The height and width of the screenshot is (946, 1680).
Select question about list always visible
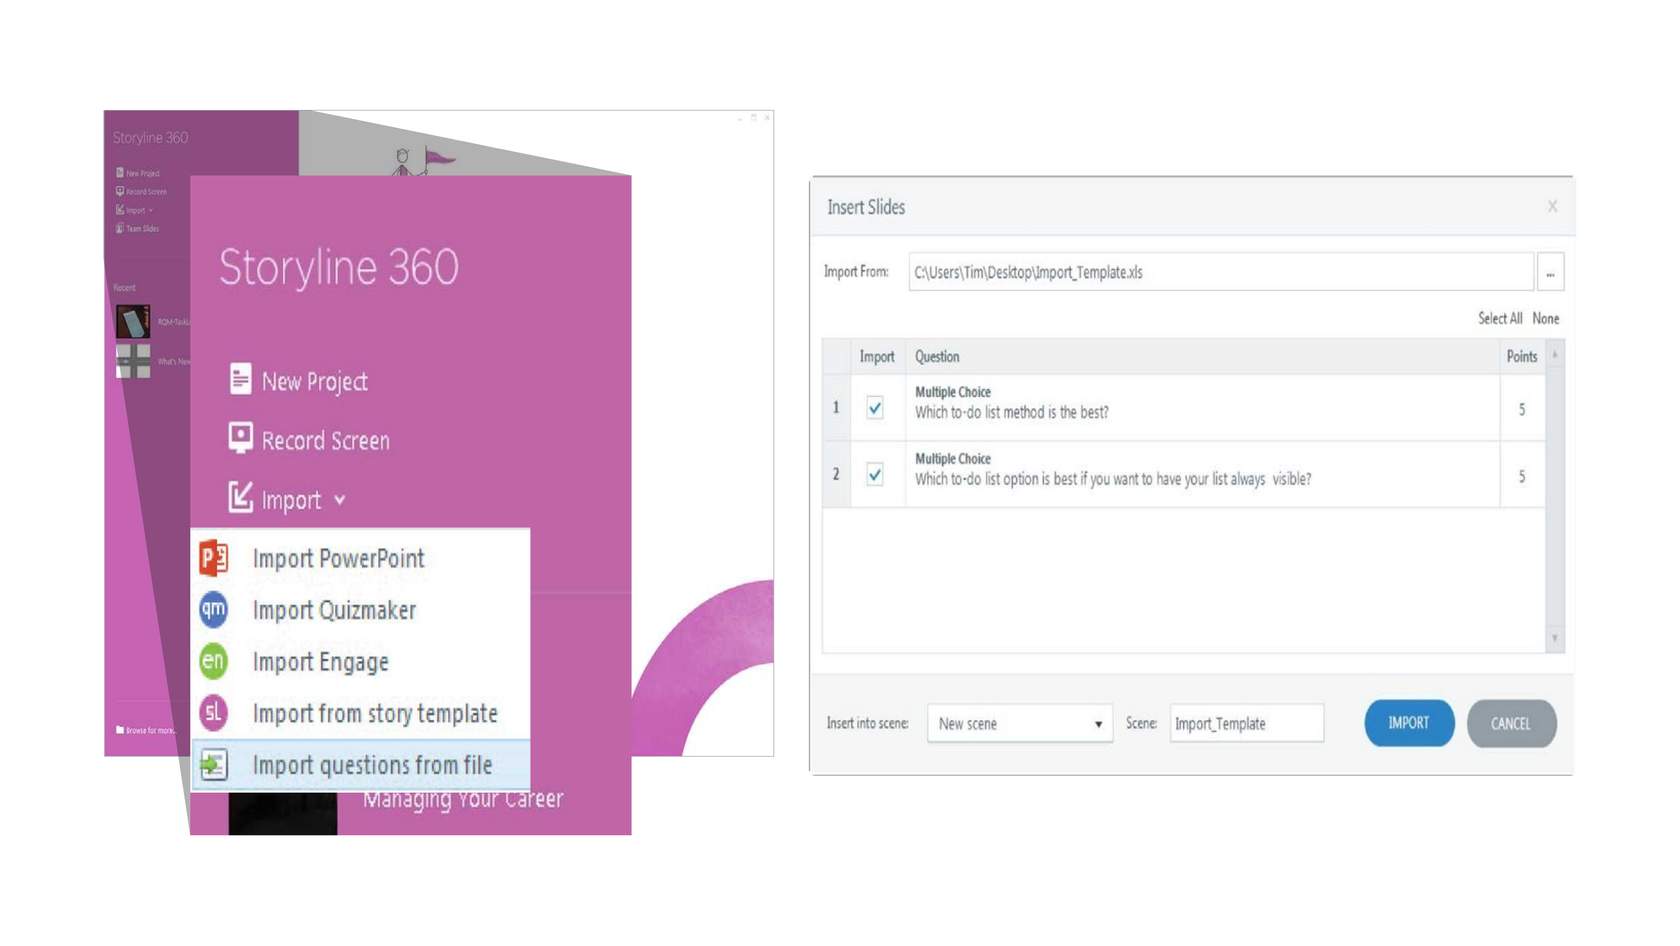pos(1112,479)
